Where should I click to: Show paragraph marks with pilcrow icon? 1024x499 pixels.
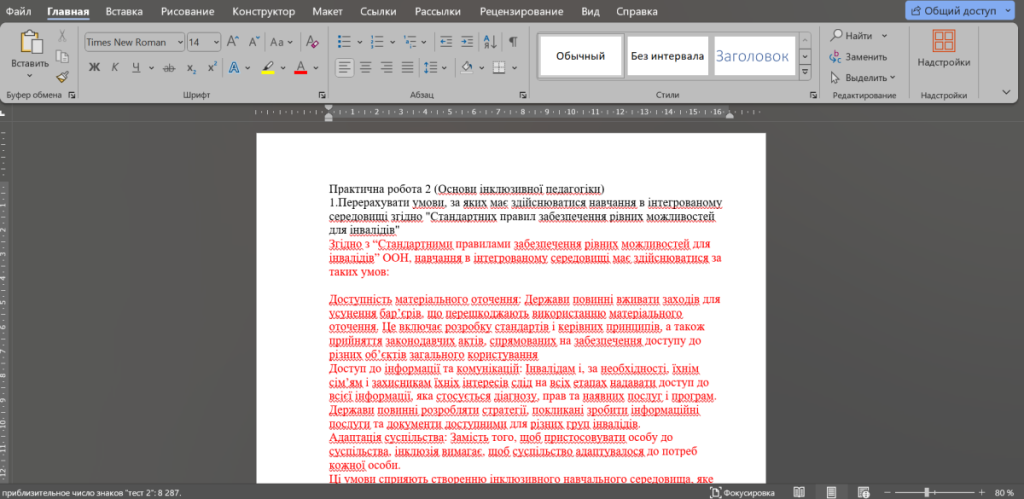click(513, 42)
